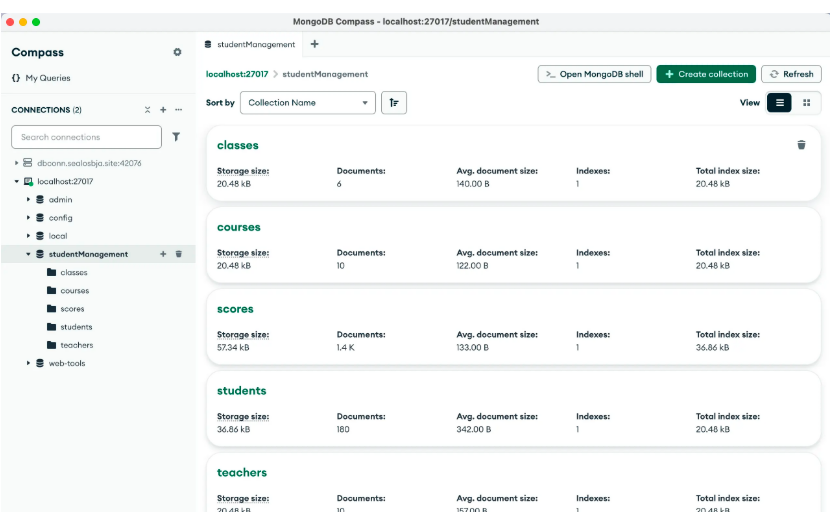Click classes Avg. document size 140.00 B

(473, 184)
